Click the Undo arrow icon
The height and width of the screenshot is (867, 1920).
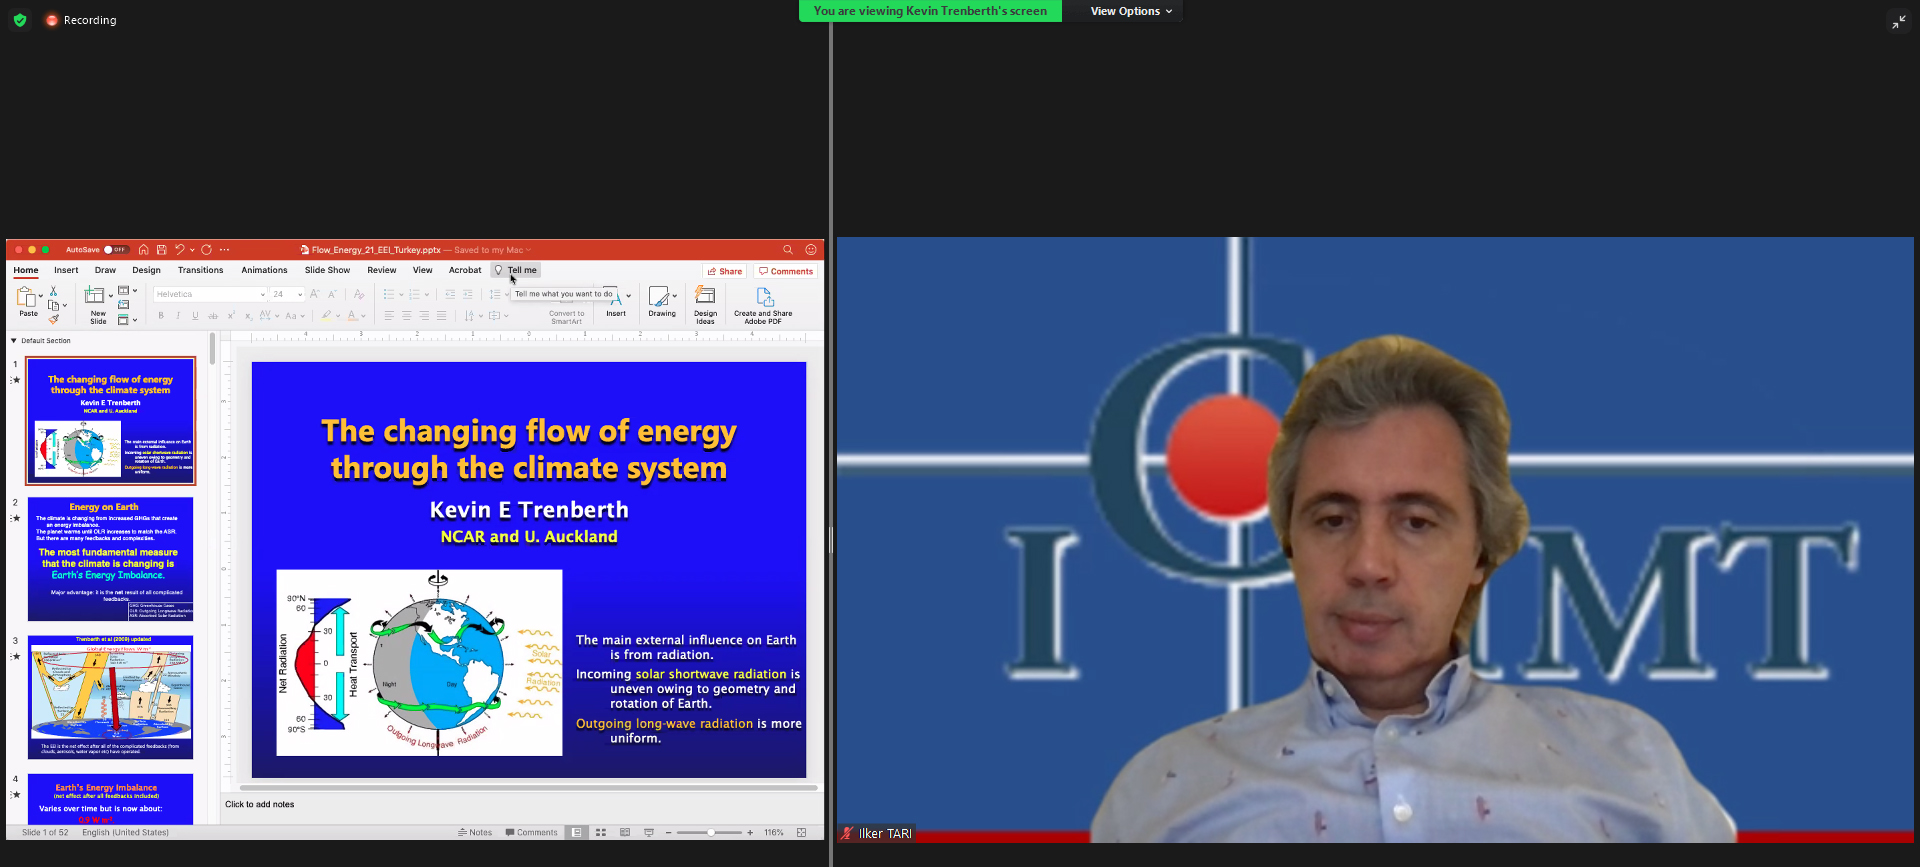click(x=179, y=250)
